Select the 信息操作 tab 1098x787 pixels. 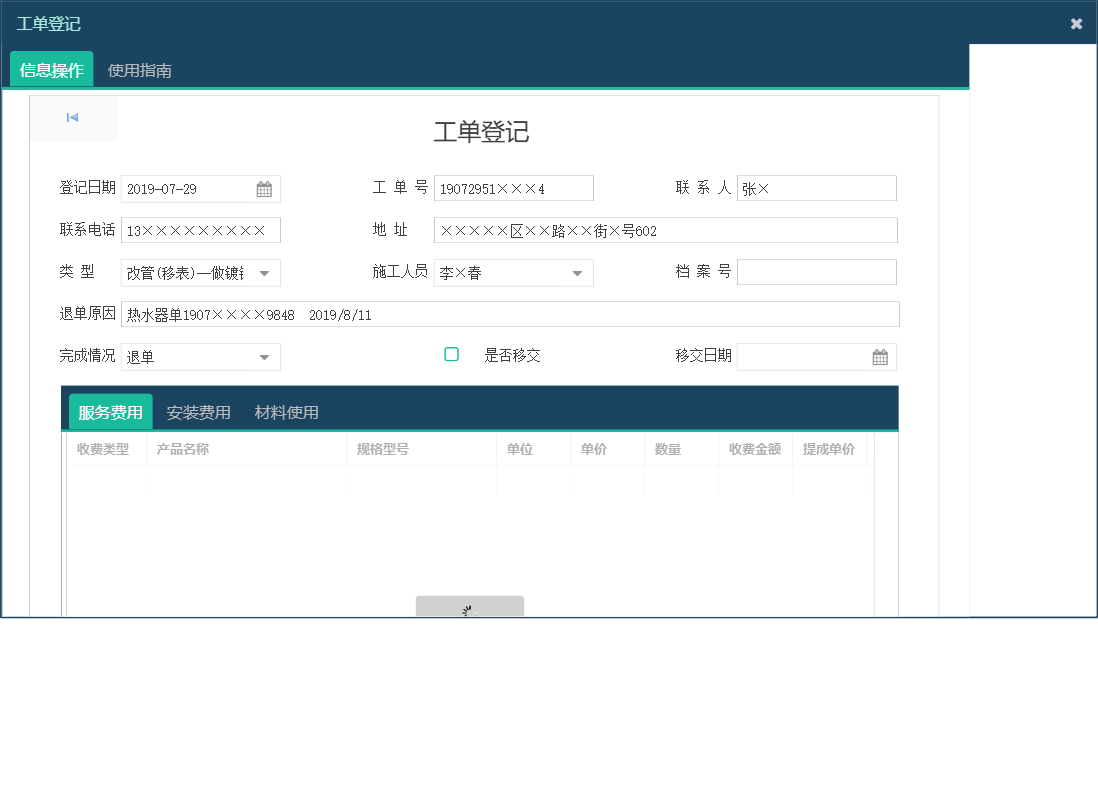[50, 70]
